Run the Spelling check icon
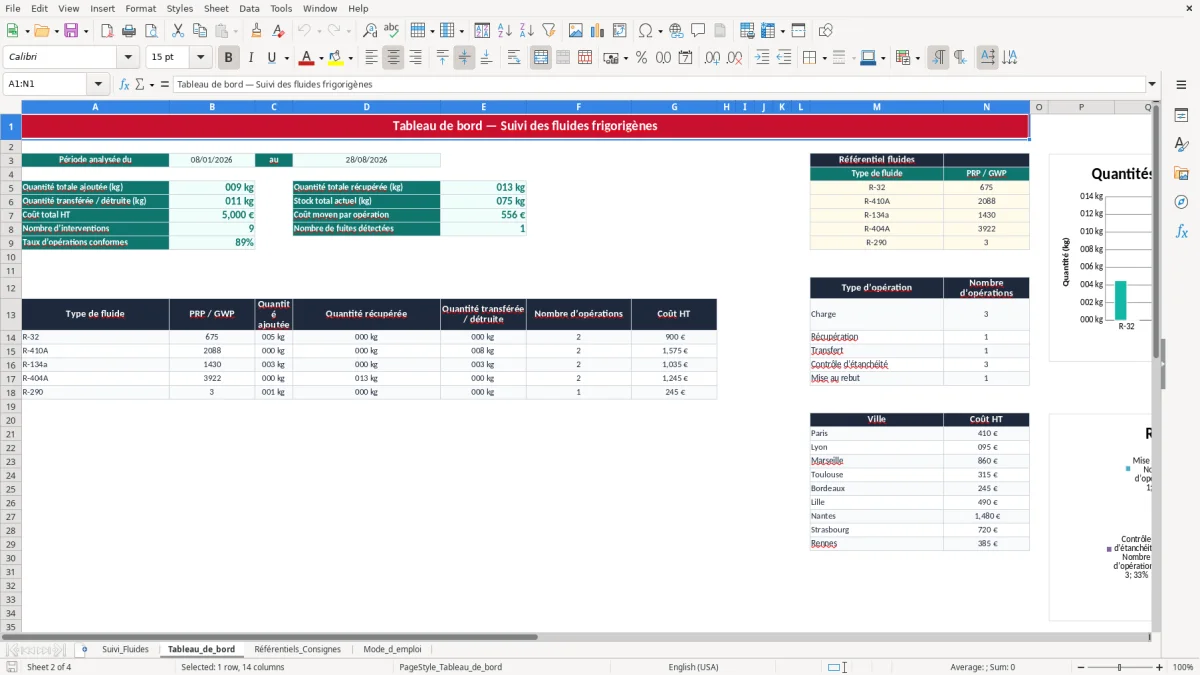 point(391,31)
